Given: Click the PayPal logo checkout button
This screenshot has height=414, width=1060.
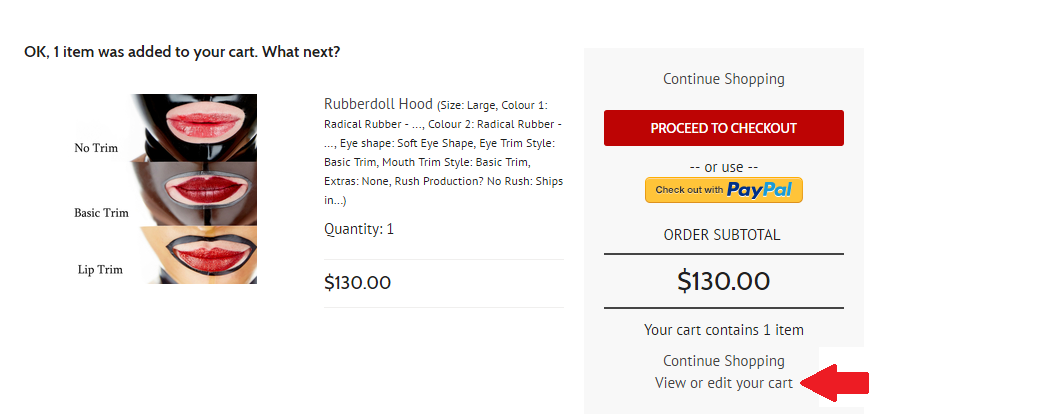Looking at the screenshot, I should coord(723,190).
